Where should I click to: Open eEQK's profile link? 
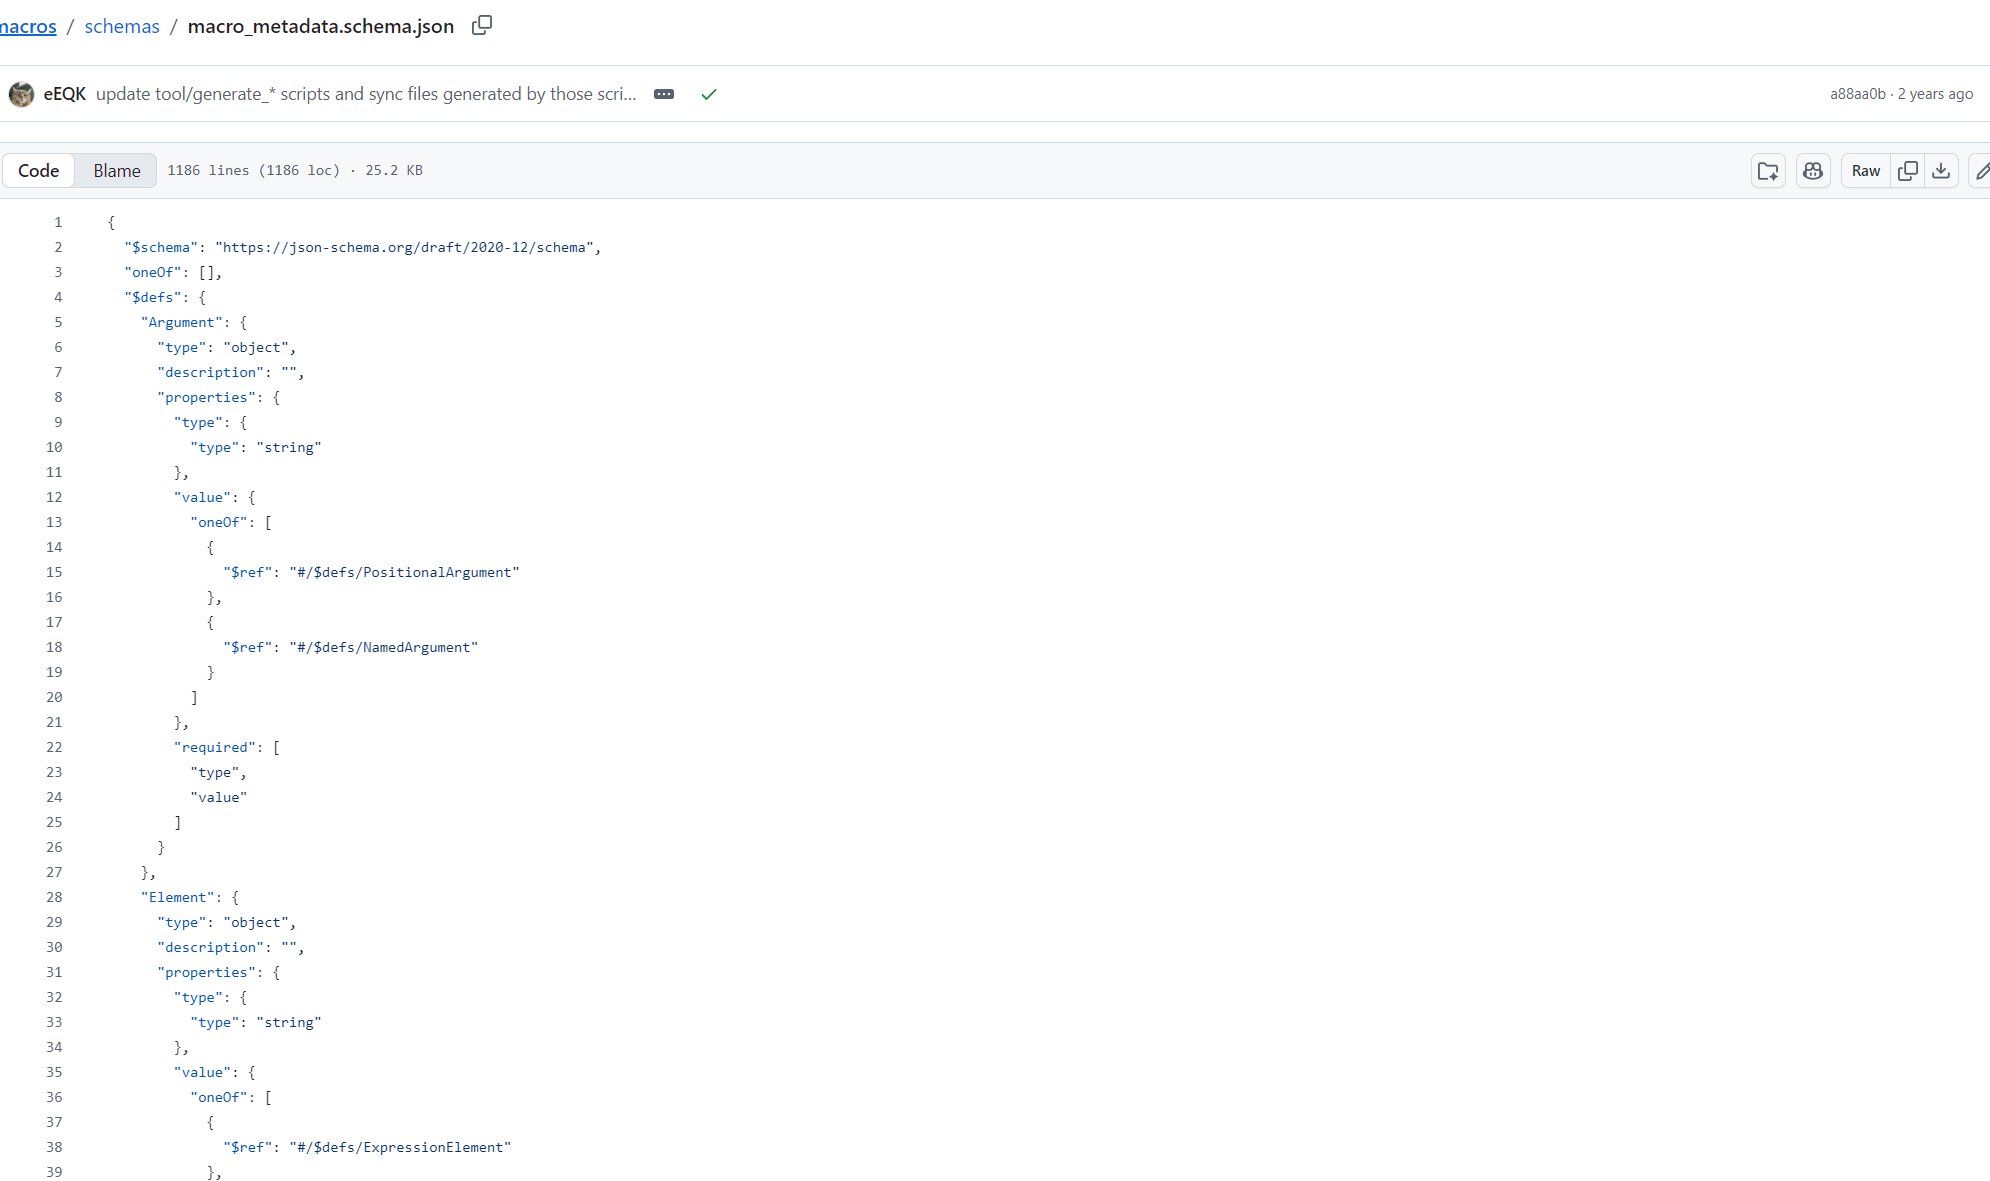coord(65,94)
